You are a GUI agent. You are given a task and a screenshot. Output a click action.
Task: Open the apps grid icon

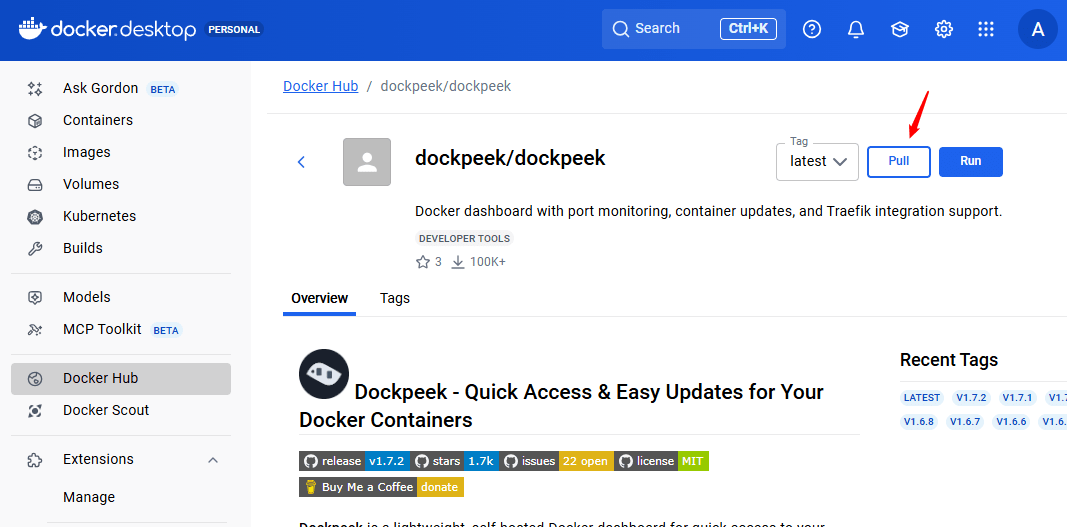pyautogui.click(x=985, y=29)
